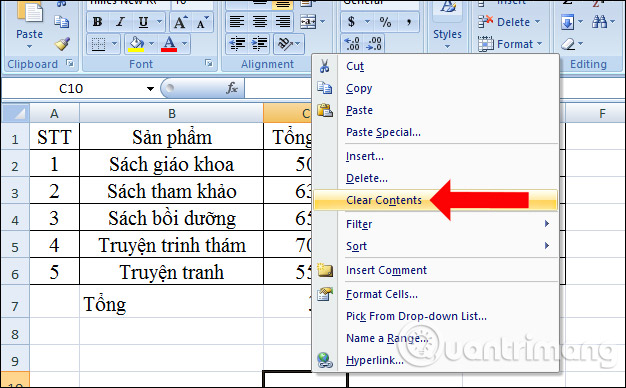Click the Increase Decimal icon
The width and height of the screenshot is (626, 388).
point(352,44)
